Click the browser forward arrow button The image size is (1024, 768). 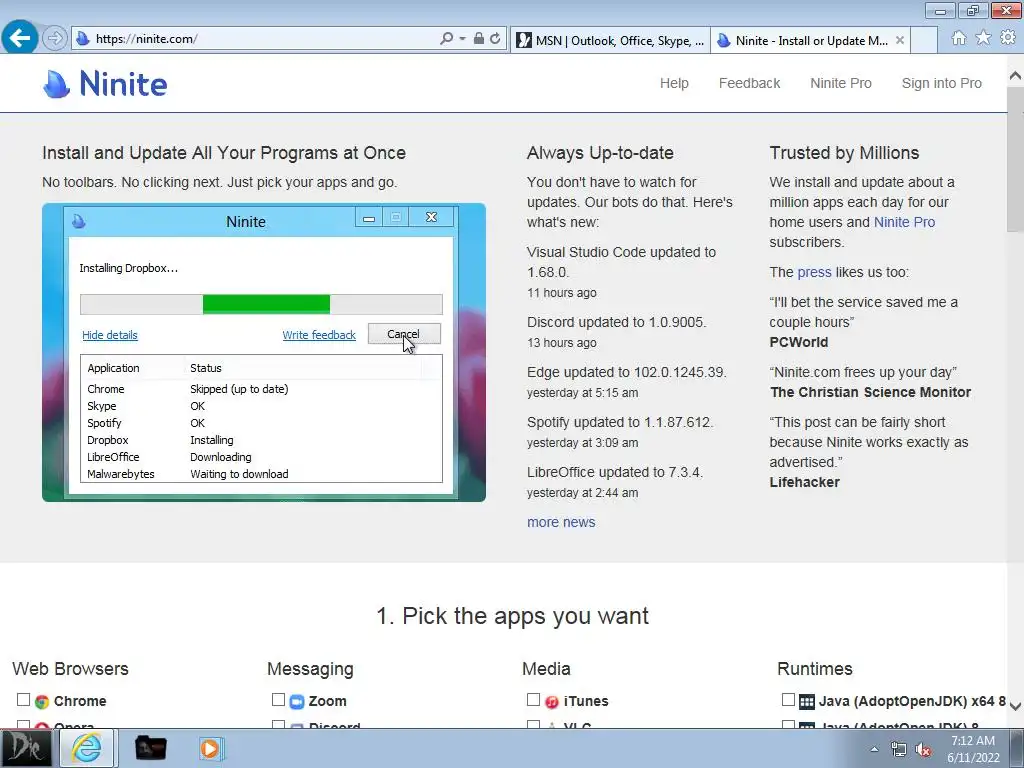coord(55,39)
